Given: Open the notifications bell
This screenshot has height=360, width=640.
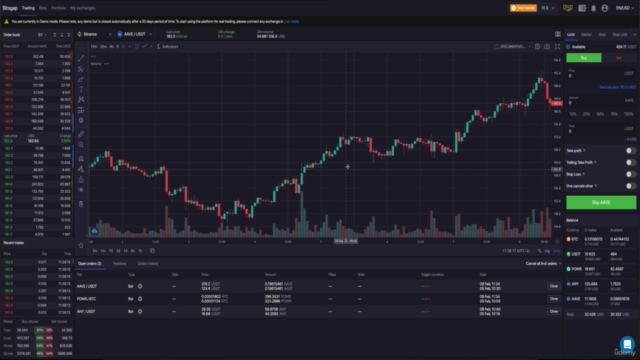Looking at the screenshot, I should coord(593,8).
